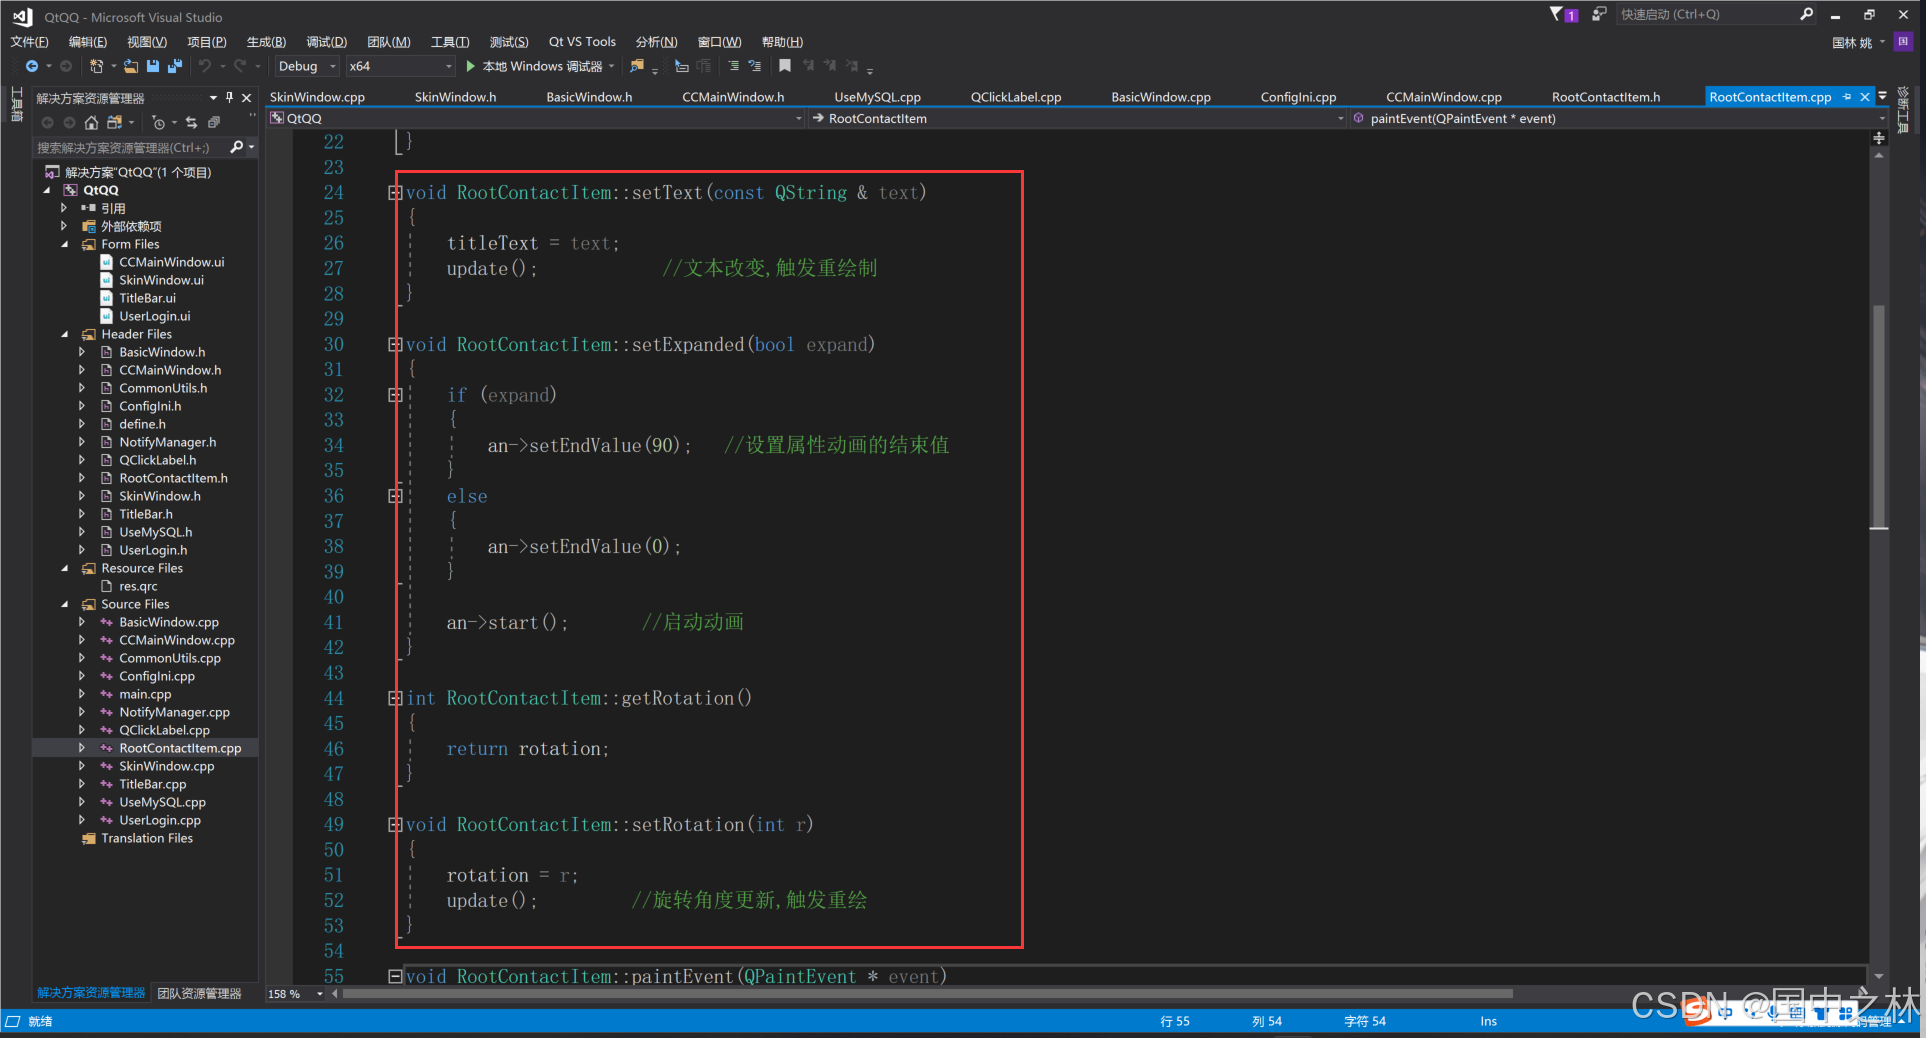Click the Save All toolbar icon
The image size is (1926, 1038).
(x=175, y=66)
